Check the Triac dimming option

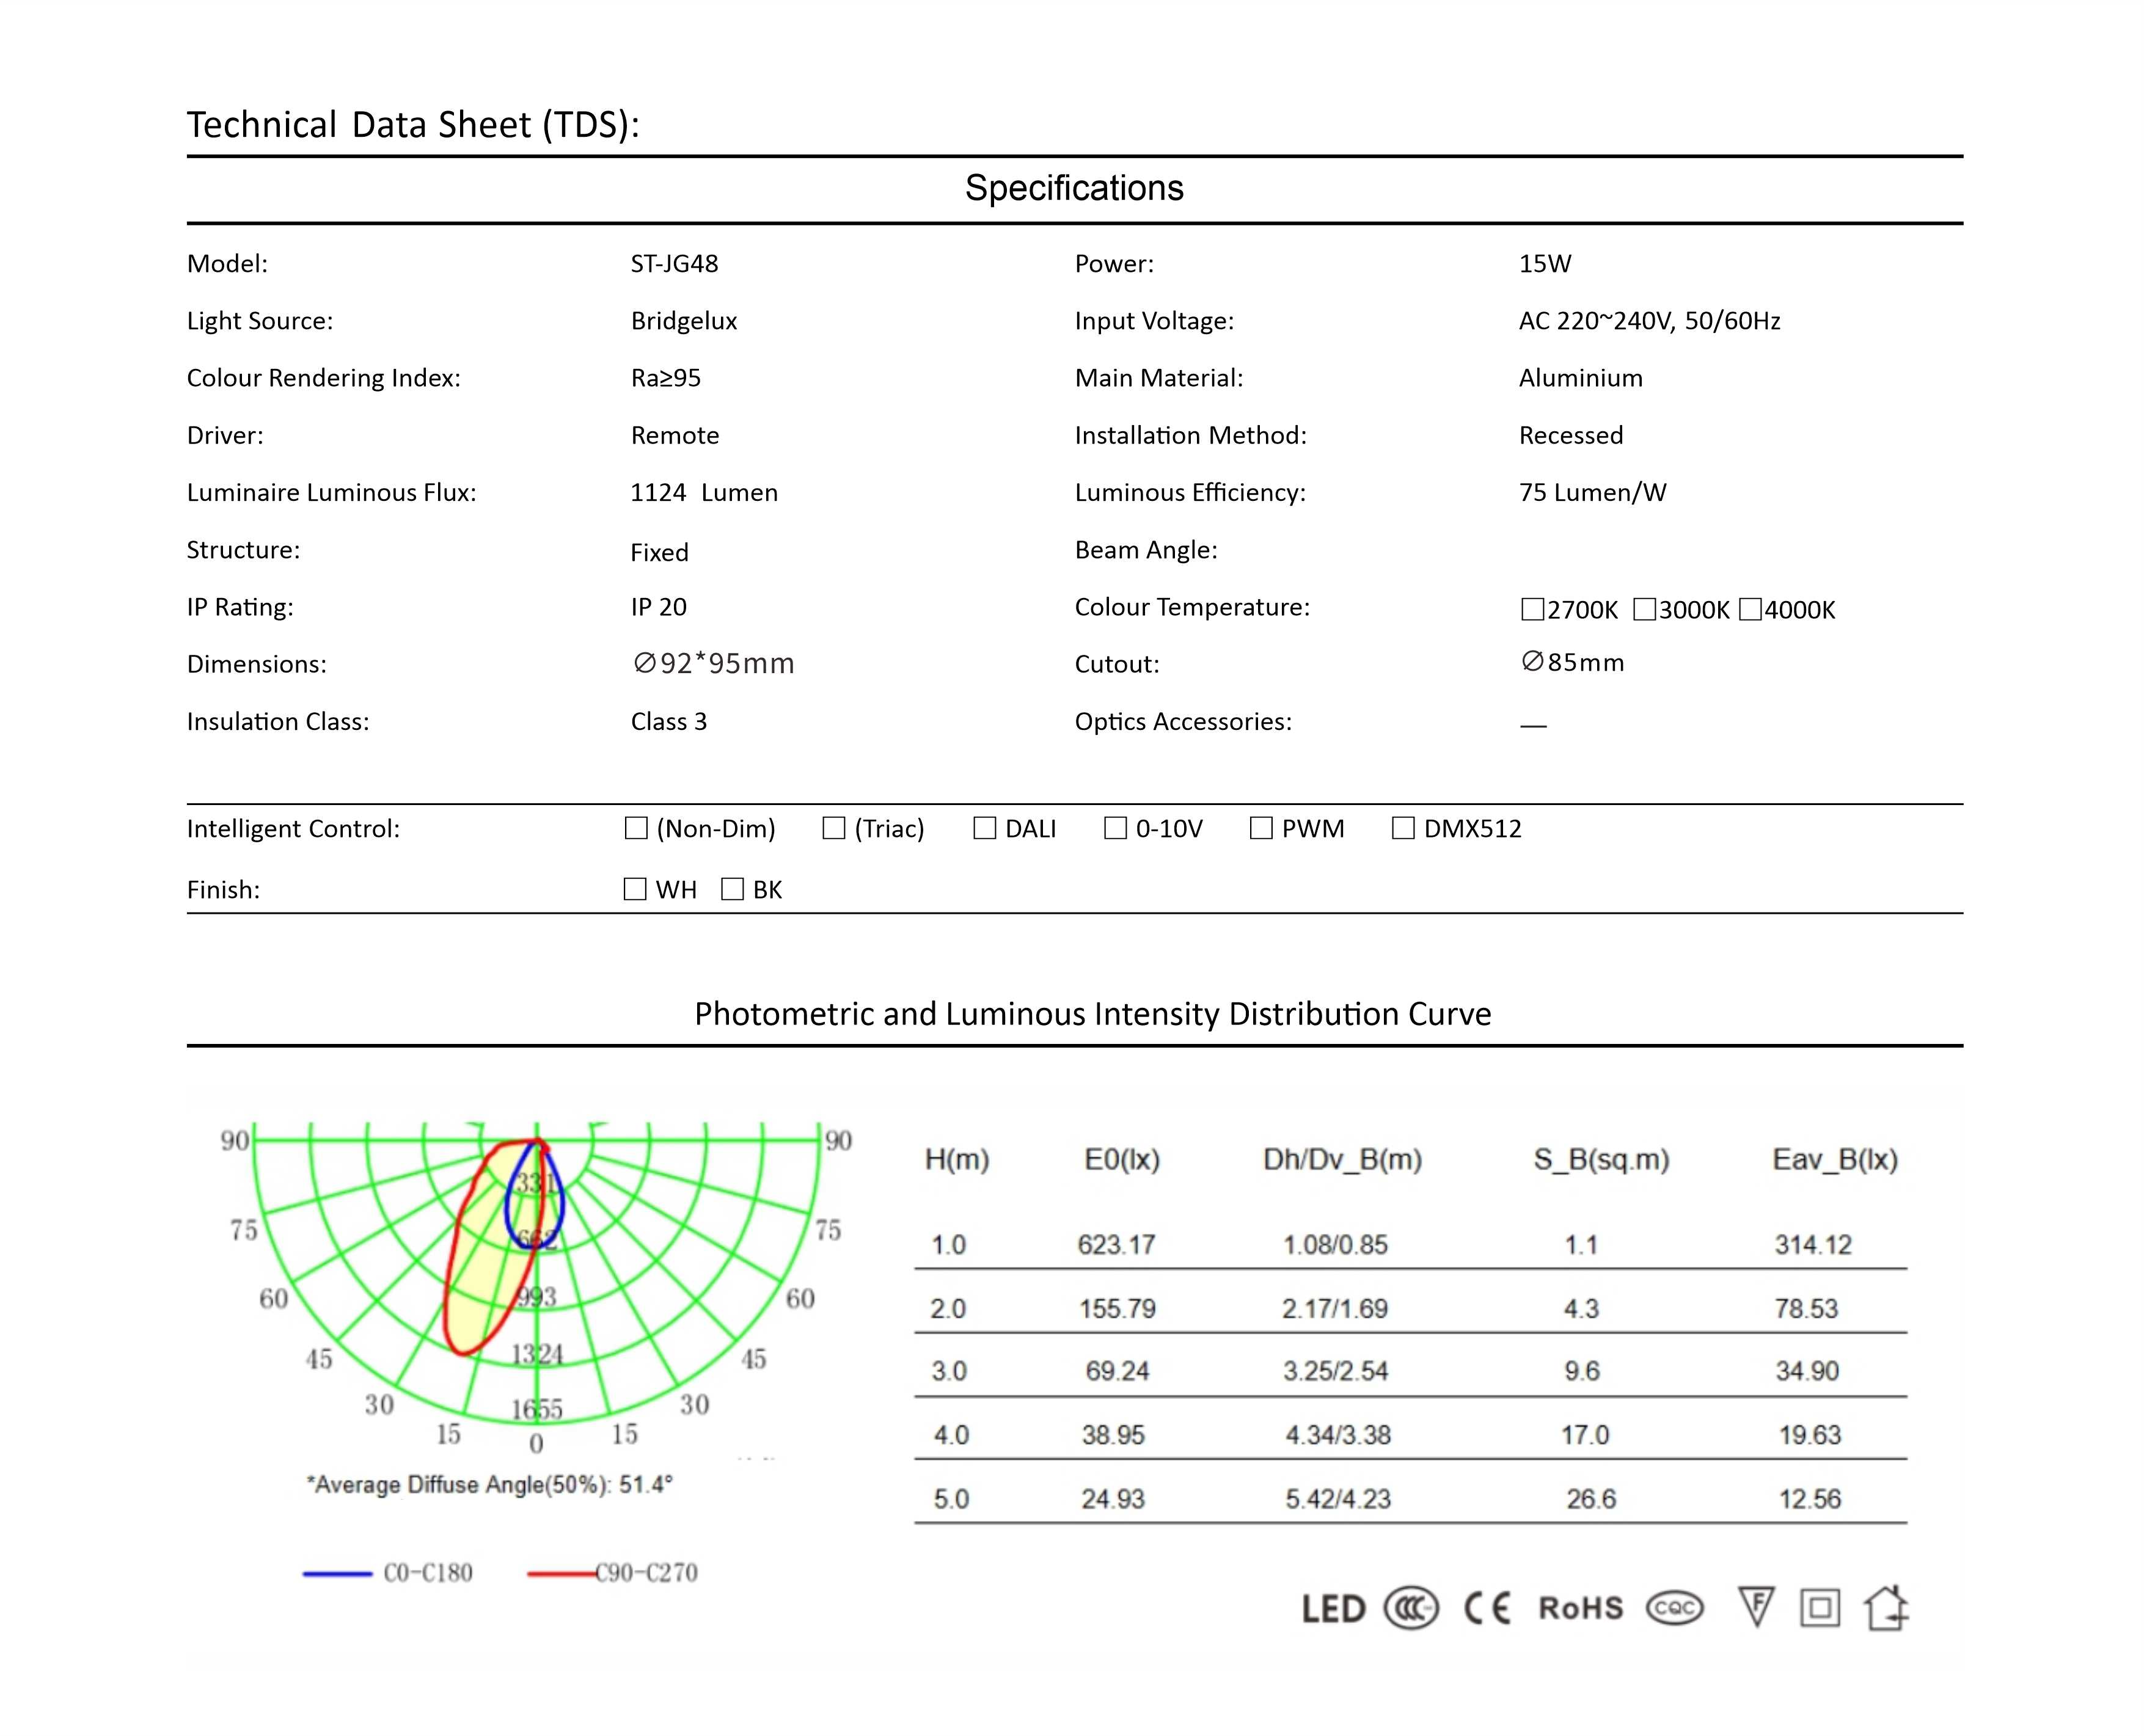pos(834,828)
